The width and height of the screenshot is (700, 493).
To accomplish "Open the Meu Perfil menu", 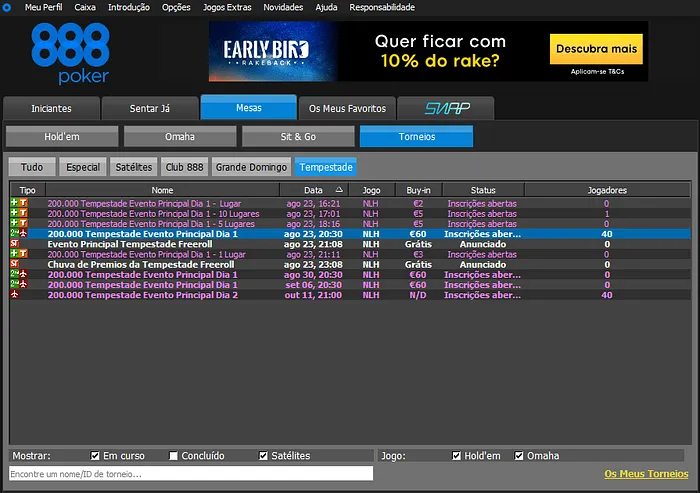I will pos(43,7).
